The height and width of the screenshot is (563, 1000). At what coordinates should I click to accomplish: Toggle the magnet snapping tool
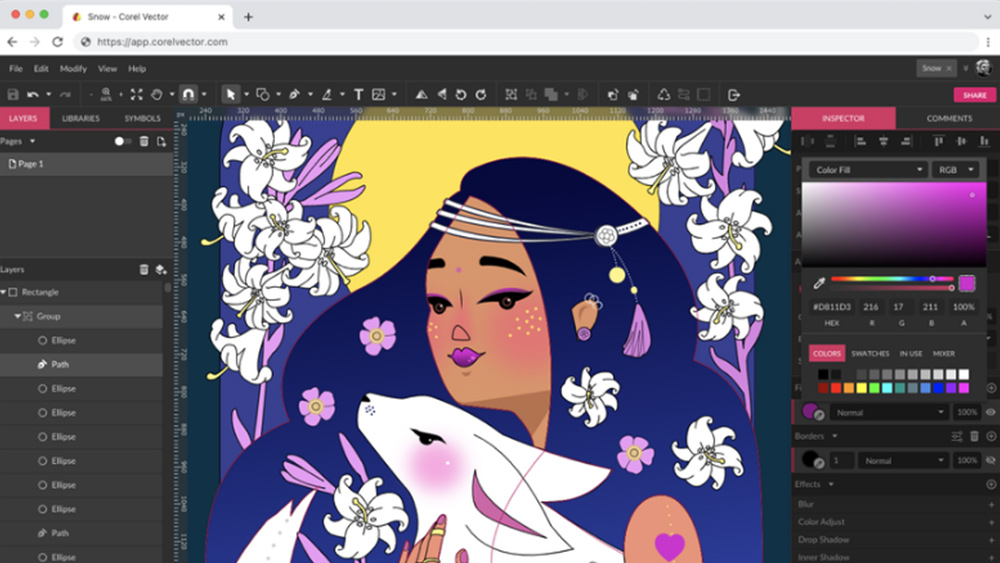pyautogui.click(x=188, y=94)
